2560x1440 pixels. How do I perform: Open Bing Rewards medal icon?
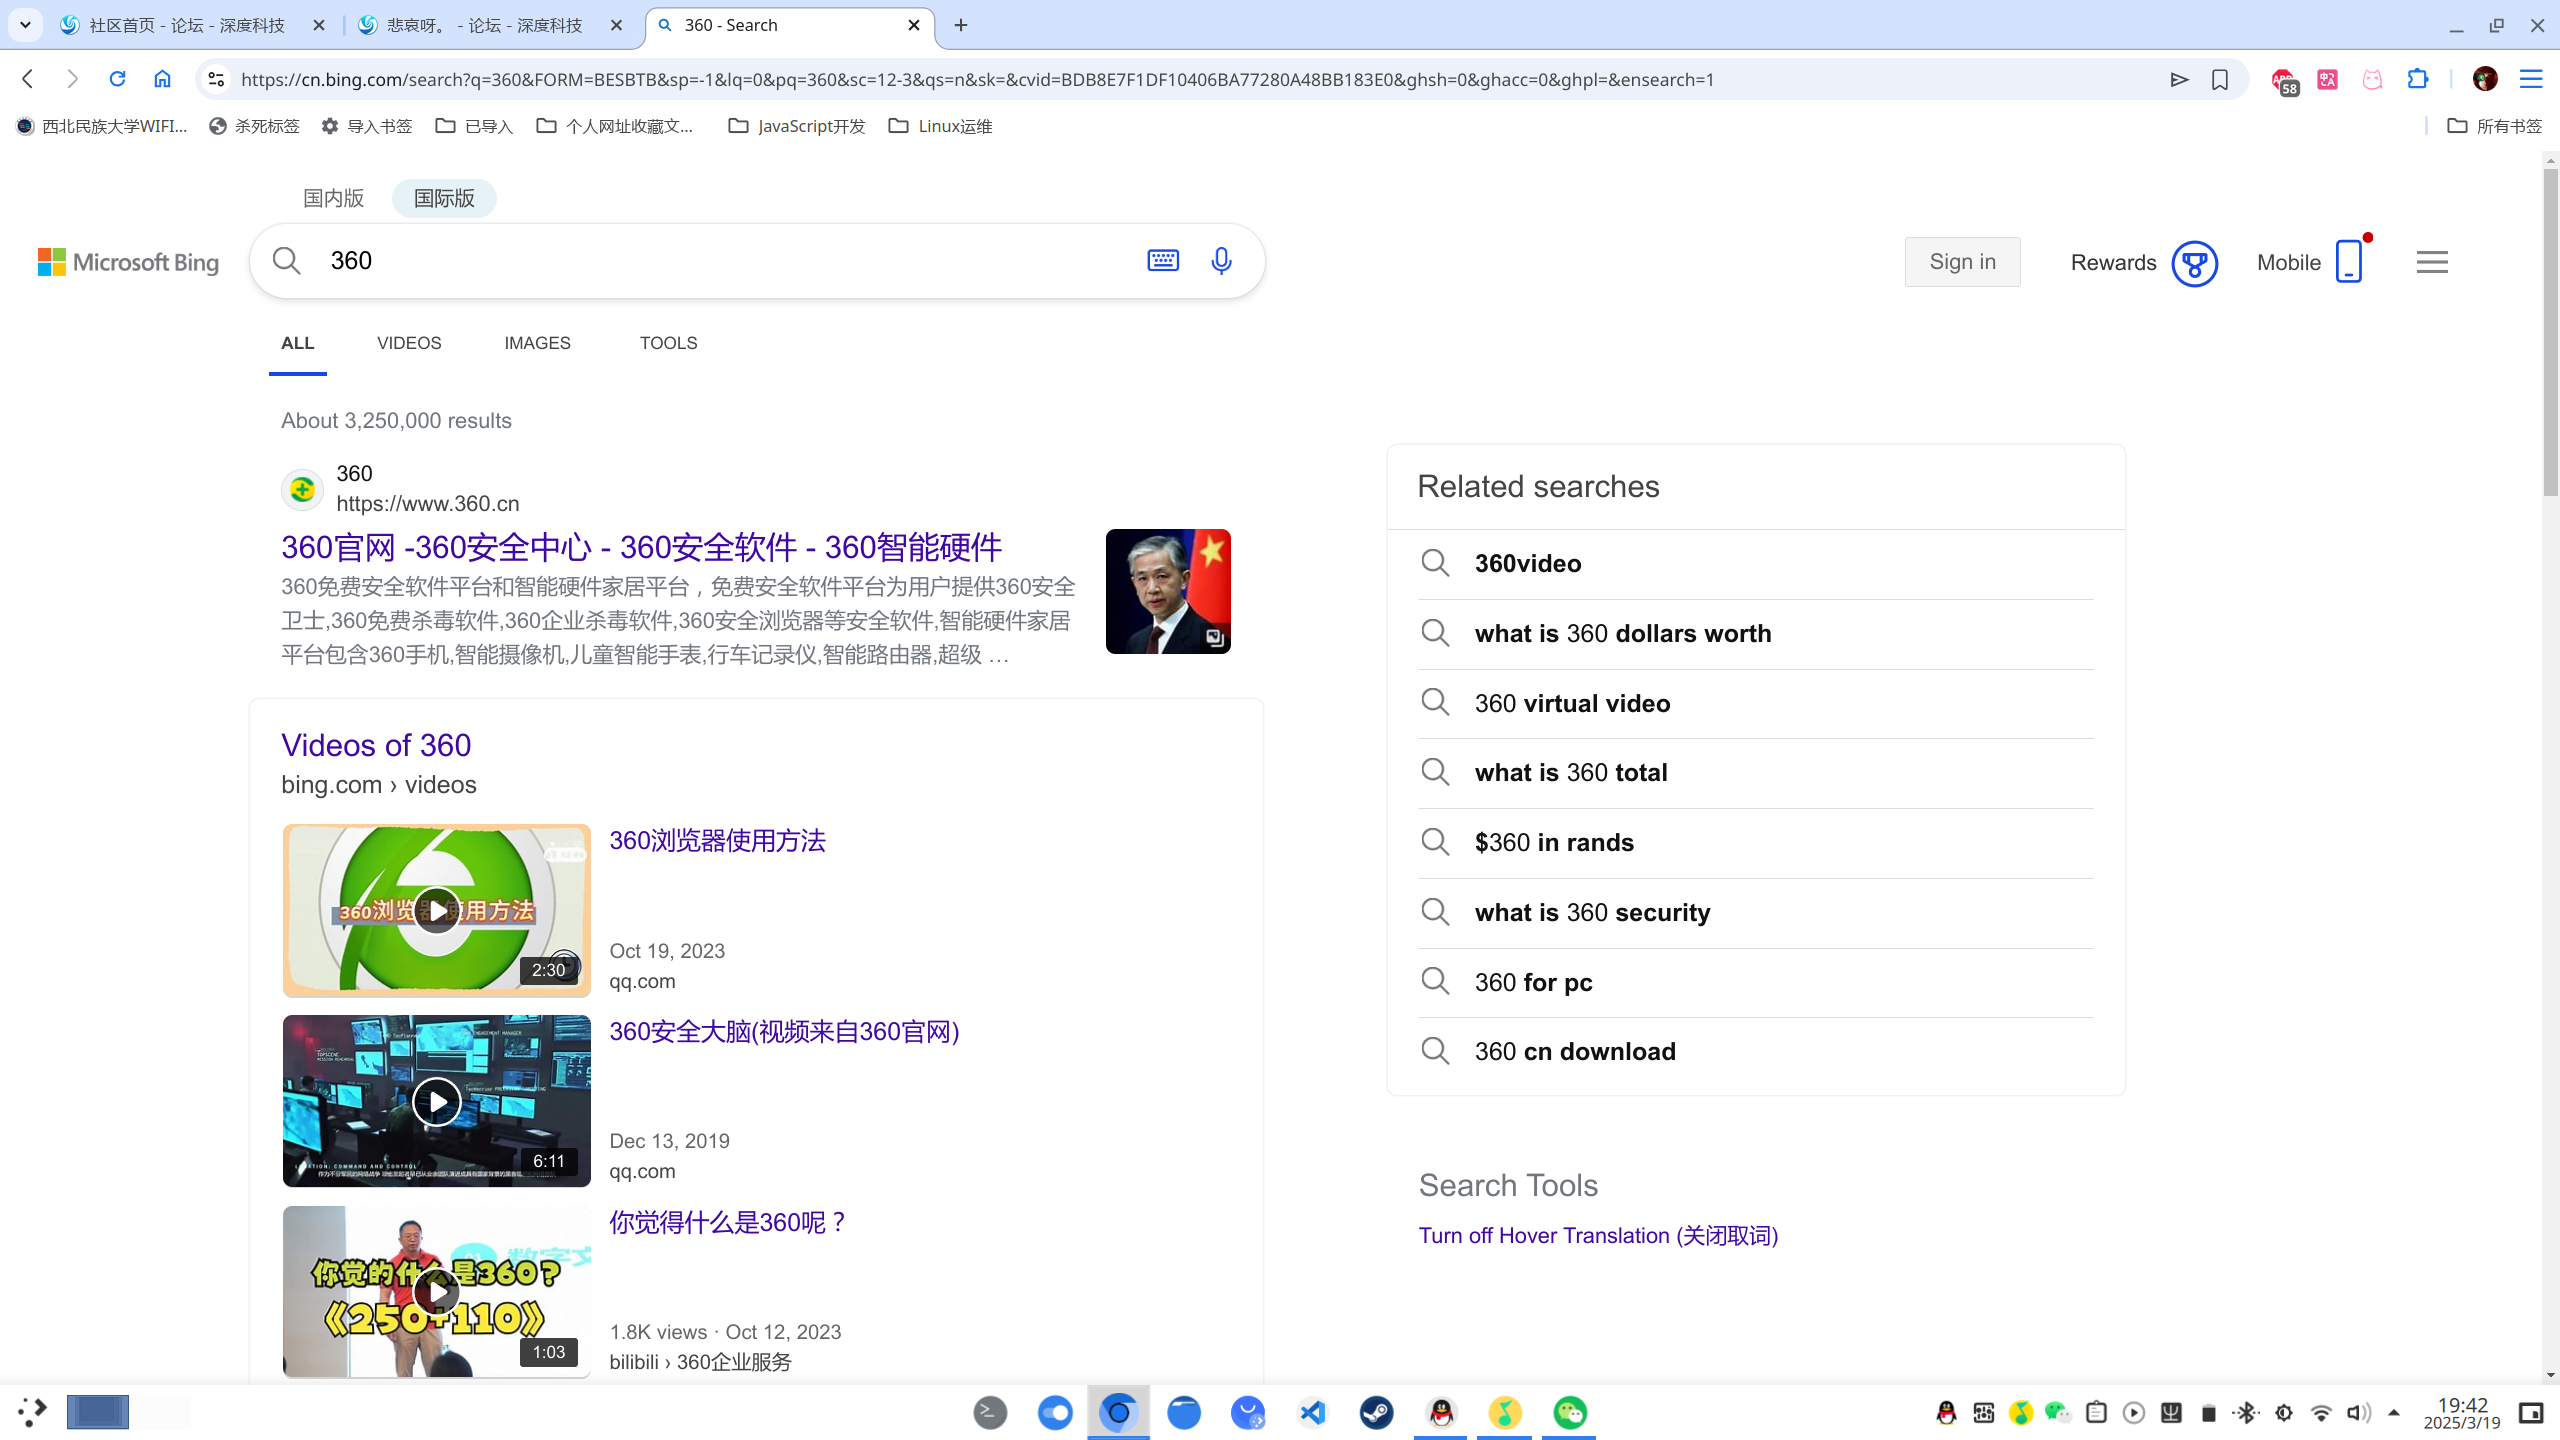(x=2194, y=263)
